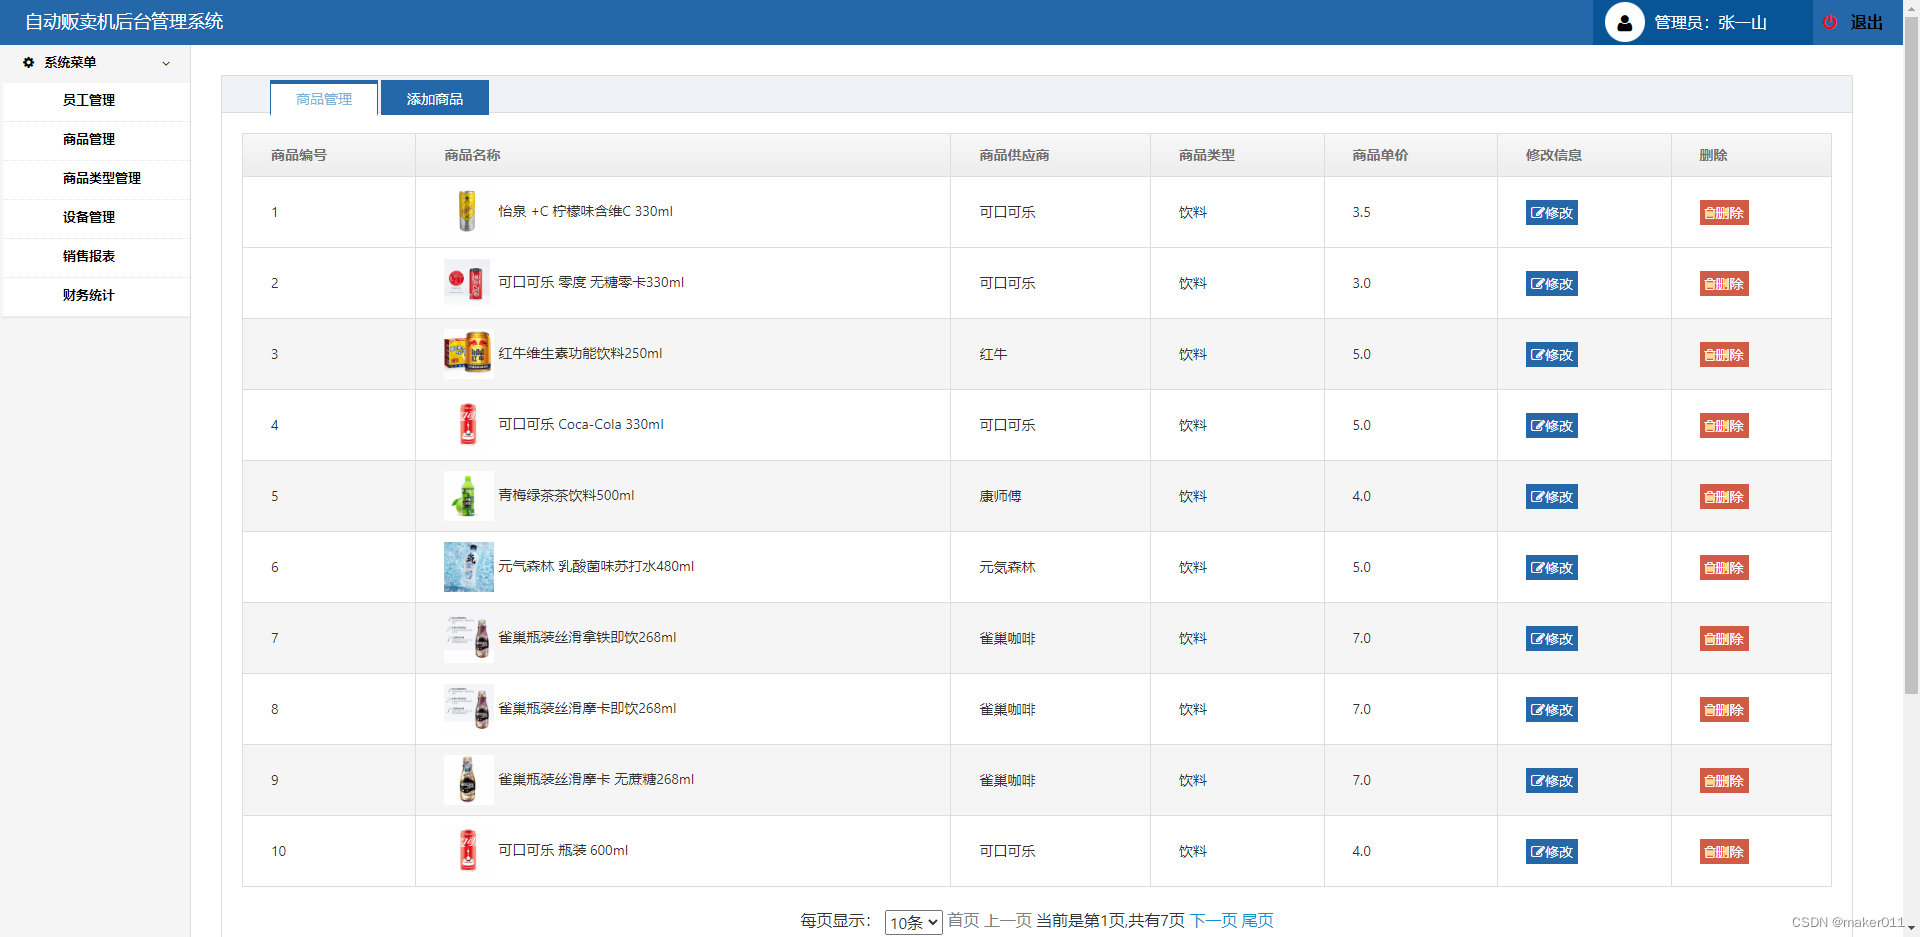Image resolution: width=1920 pixels, height=937 pixels.
Task: Delete 元气森林 乳酸菌味苏打水480ml row
Action: (1724, 568)
